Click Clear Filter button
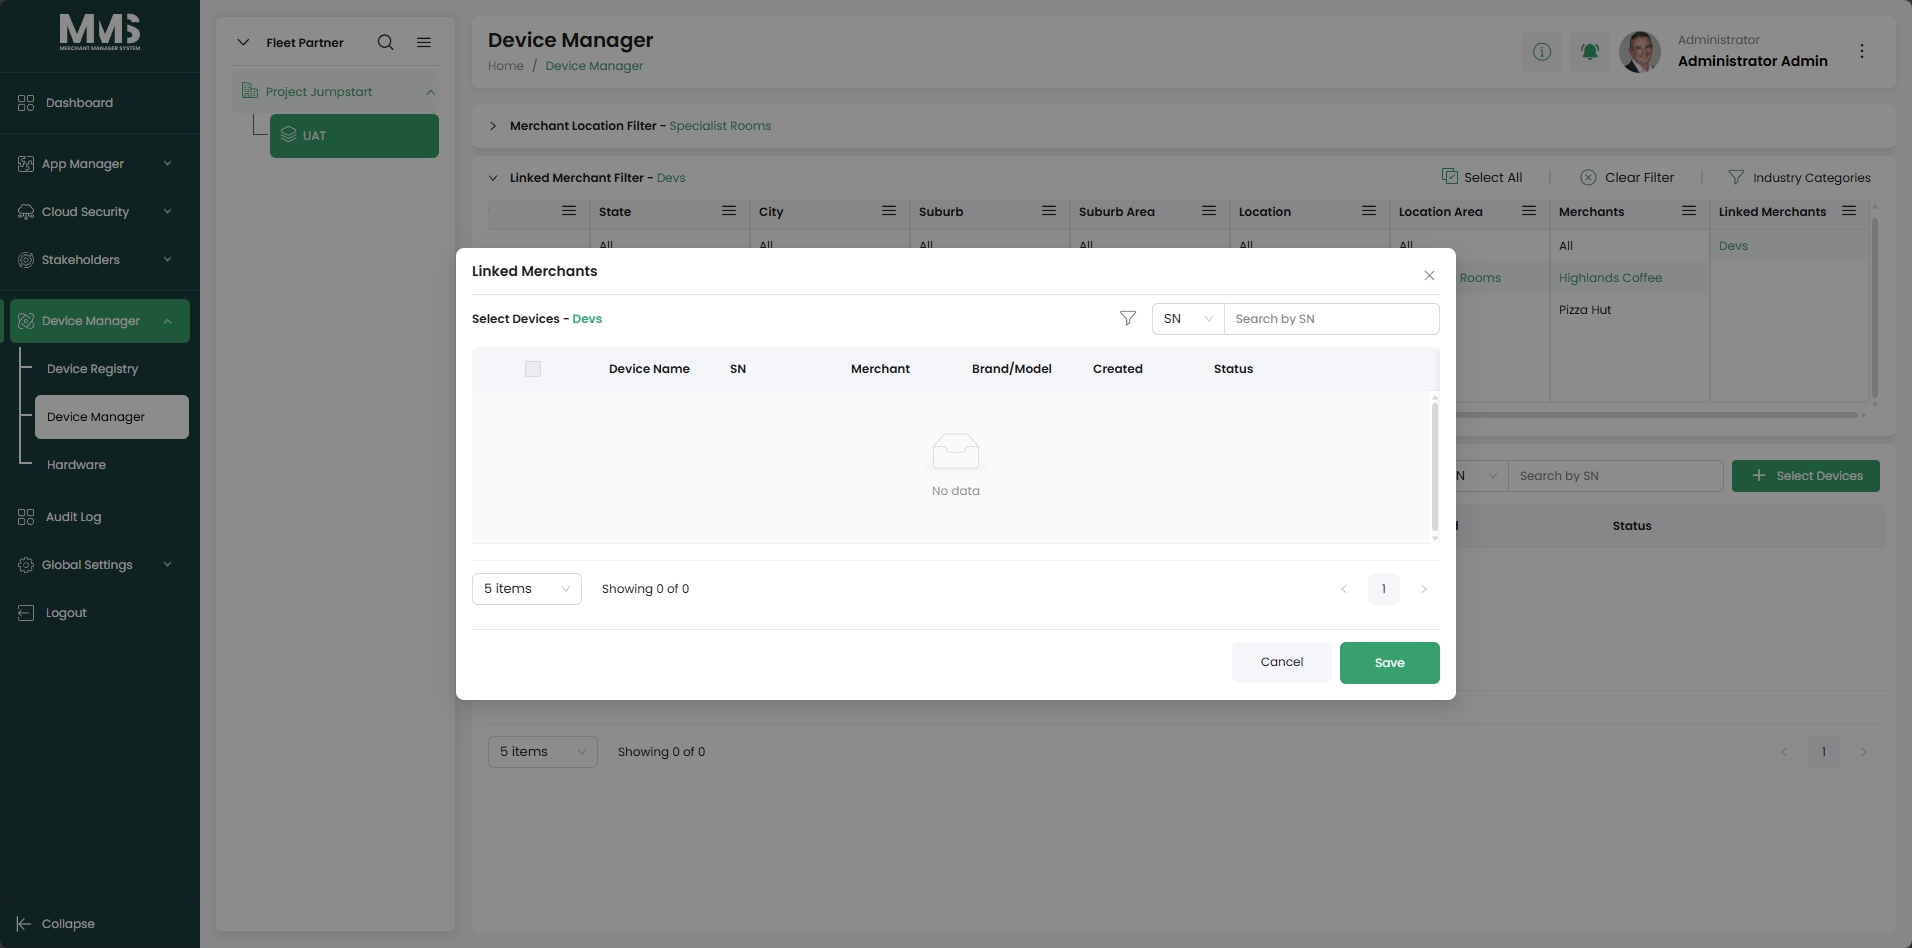The width and height of the screenshot is (1912, 948). (1627, 177)
